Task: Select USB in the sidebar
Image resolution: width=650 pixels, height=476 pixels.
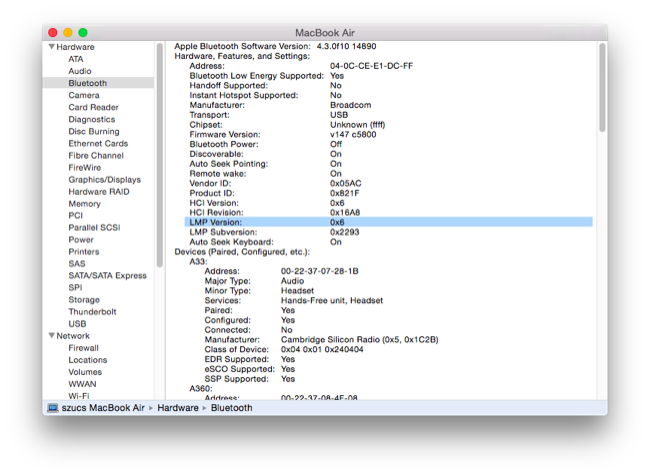Action: point(77,323)
